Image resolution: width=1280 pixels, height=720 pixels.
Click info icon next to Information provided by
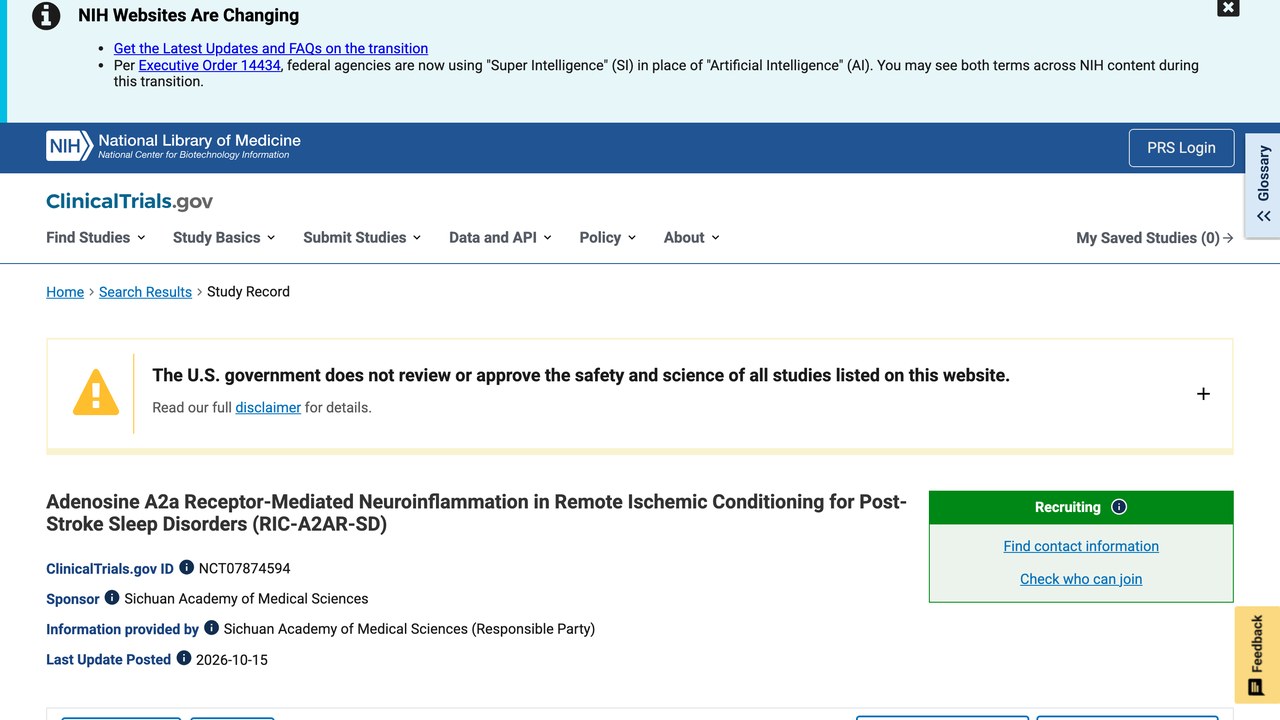(x=211, y=627)
